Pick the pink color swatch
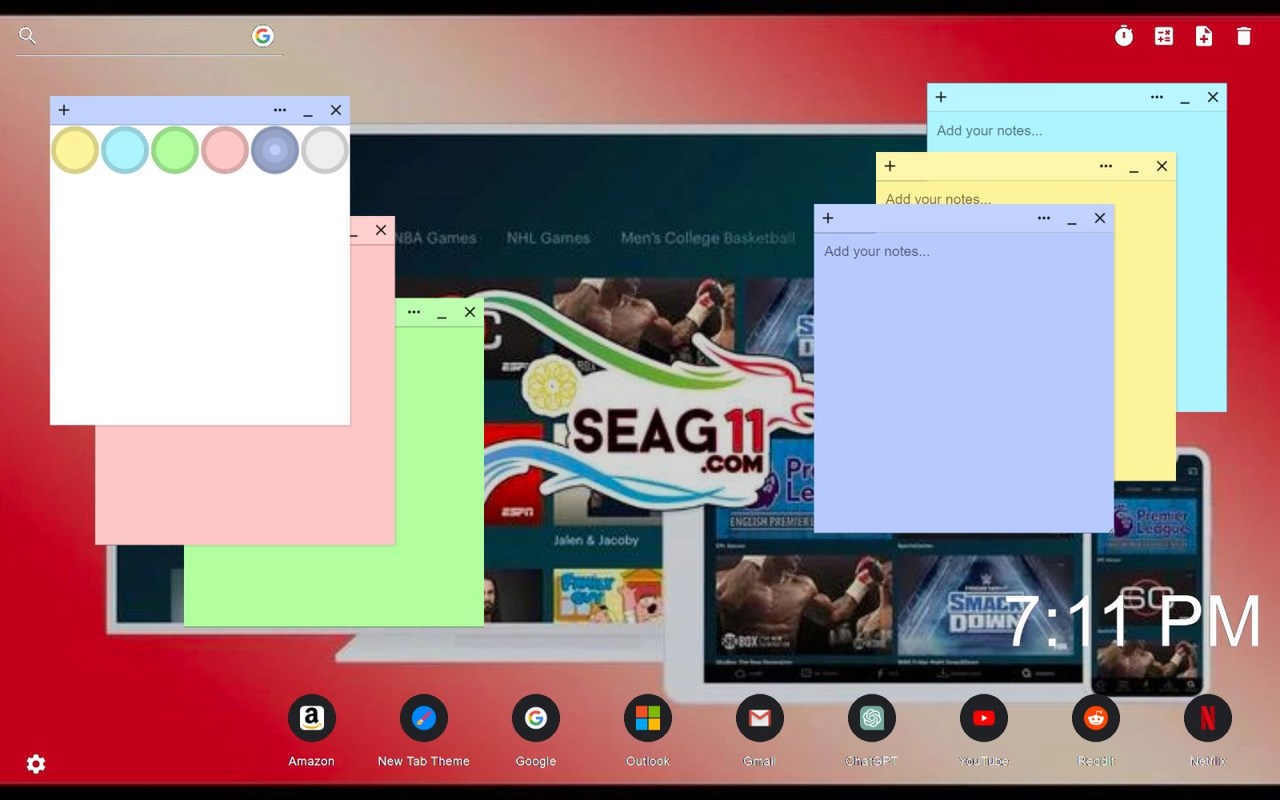Screen dimensions: 1280x800 (x=225, y=150)
